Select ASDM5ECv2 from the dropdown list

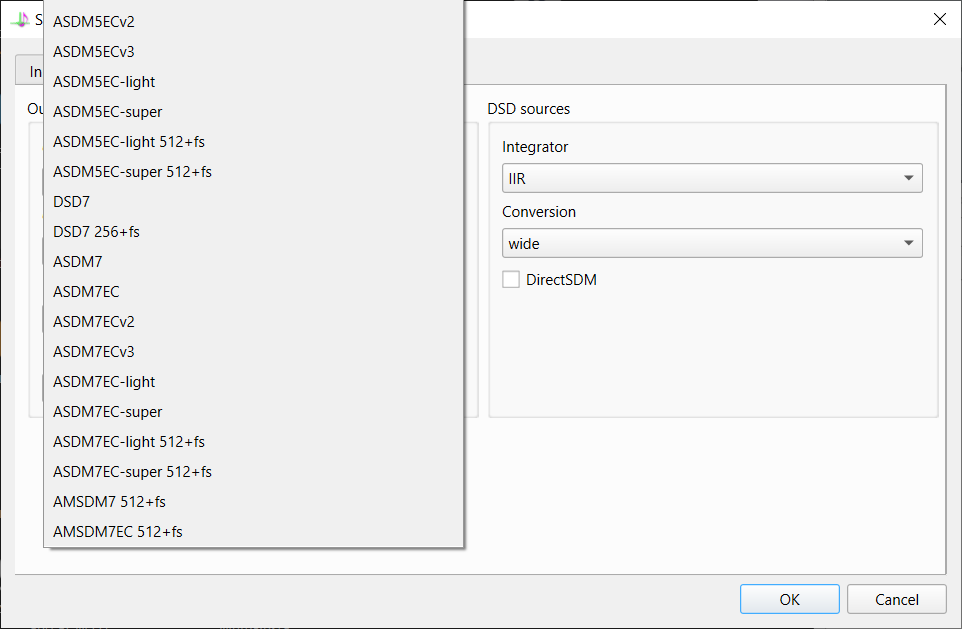click(x=94, y=22)
